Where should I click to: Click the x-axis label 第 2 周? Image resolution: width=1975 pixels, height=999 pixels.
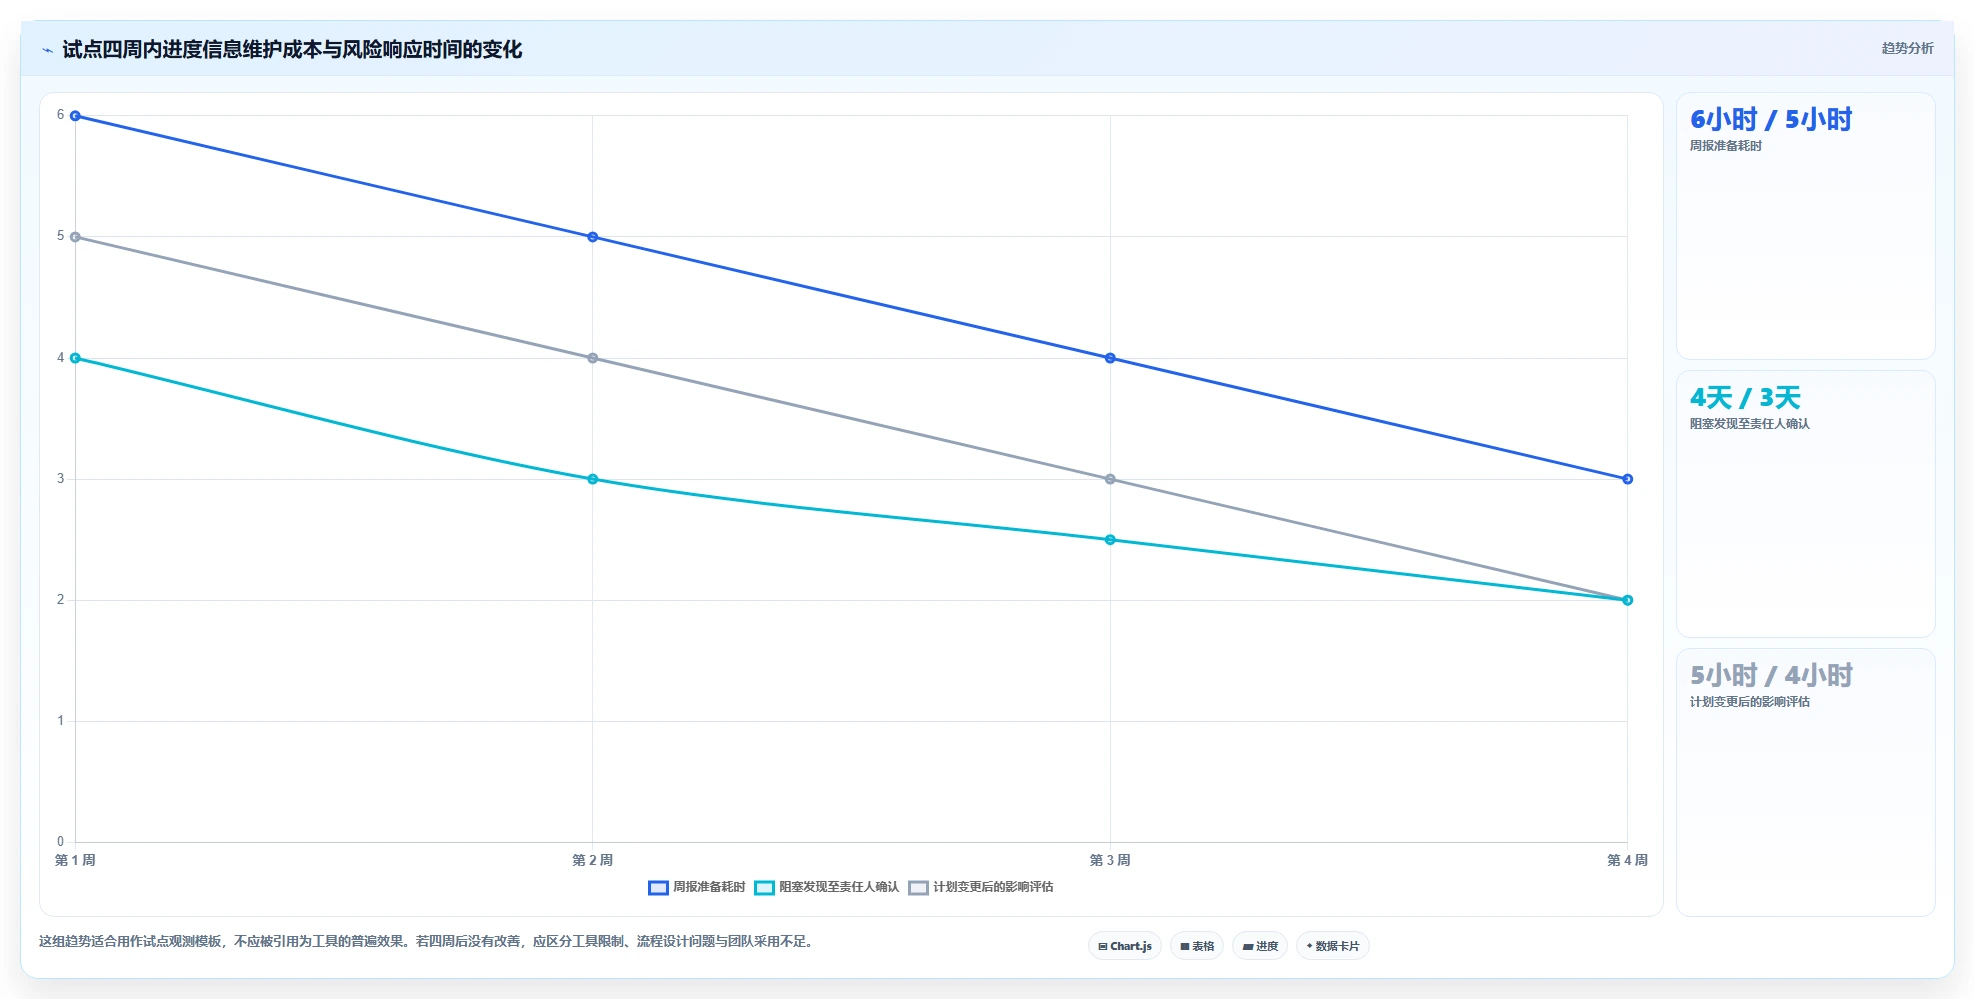[x=593, y=860]
